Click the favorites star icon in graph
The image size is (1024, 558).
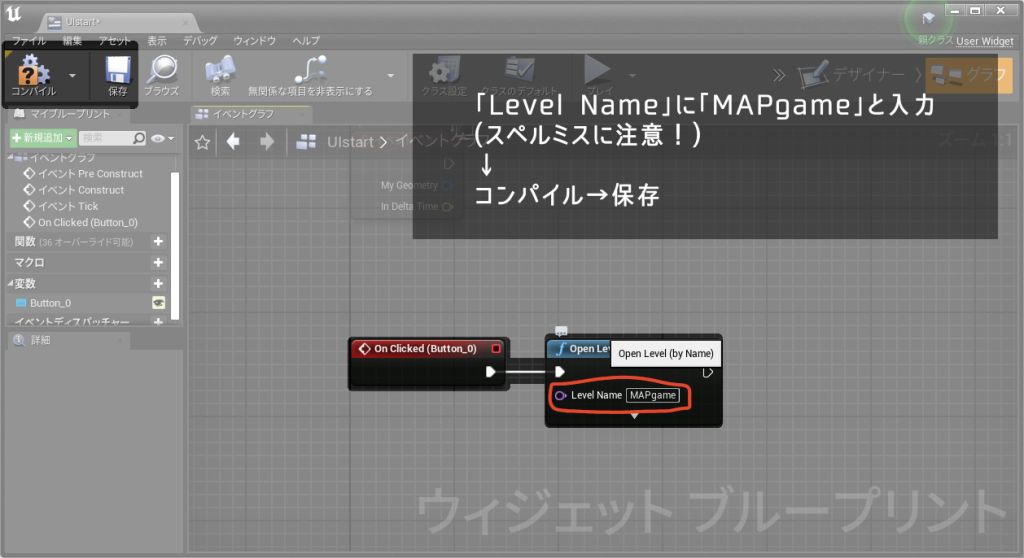[x=202, y=142]
